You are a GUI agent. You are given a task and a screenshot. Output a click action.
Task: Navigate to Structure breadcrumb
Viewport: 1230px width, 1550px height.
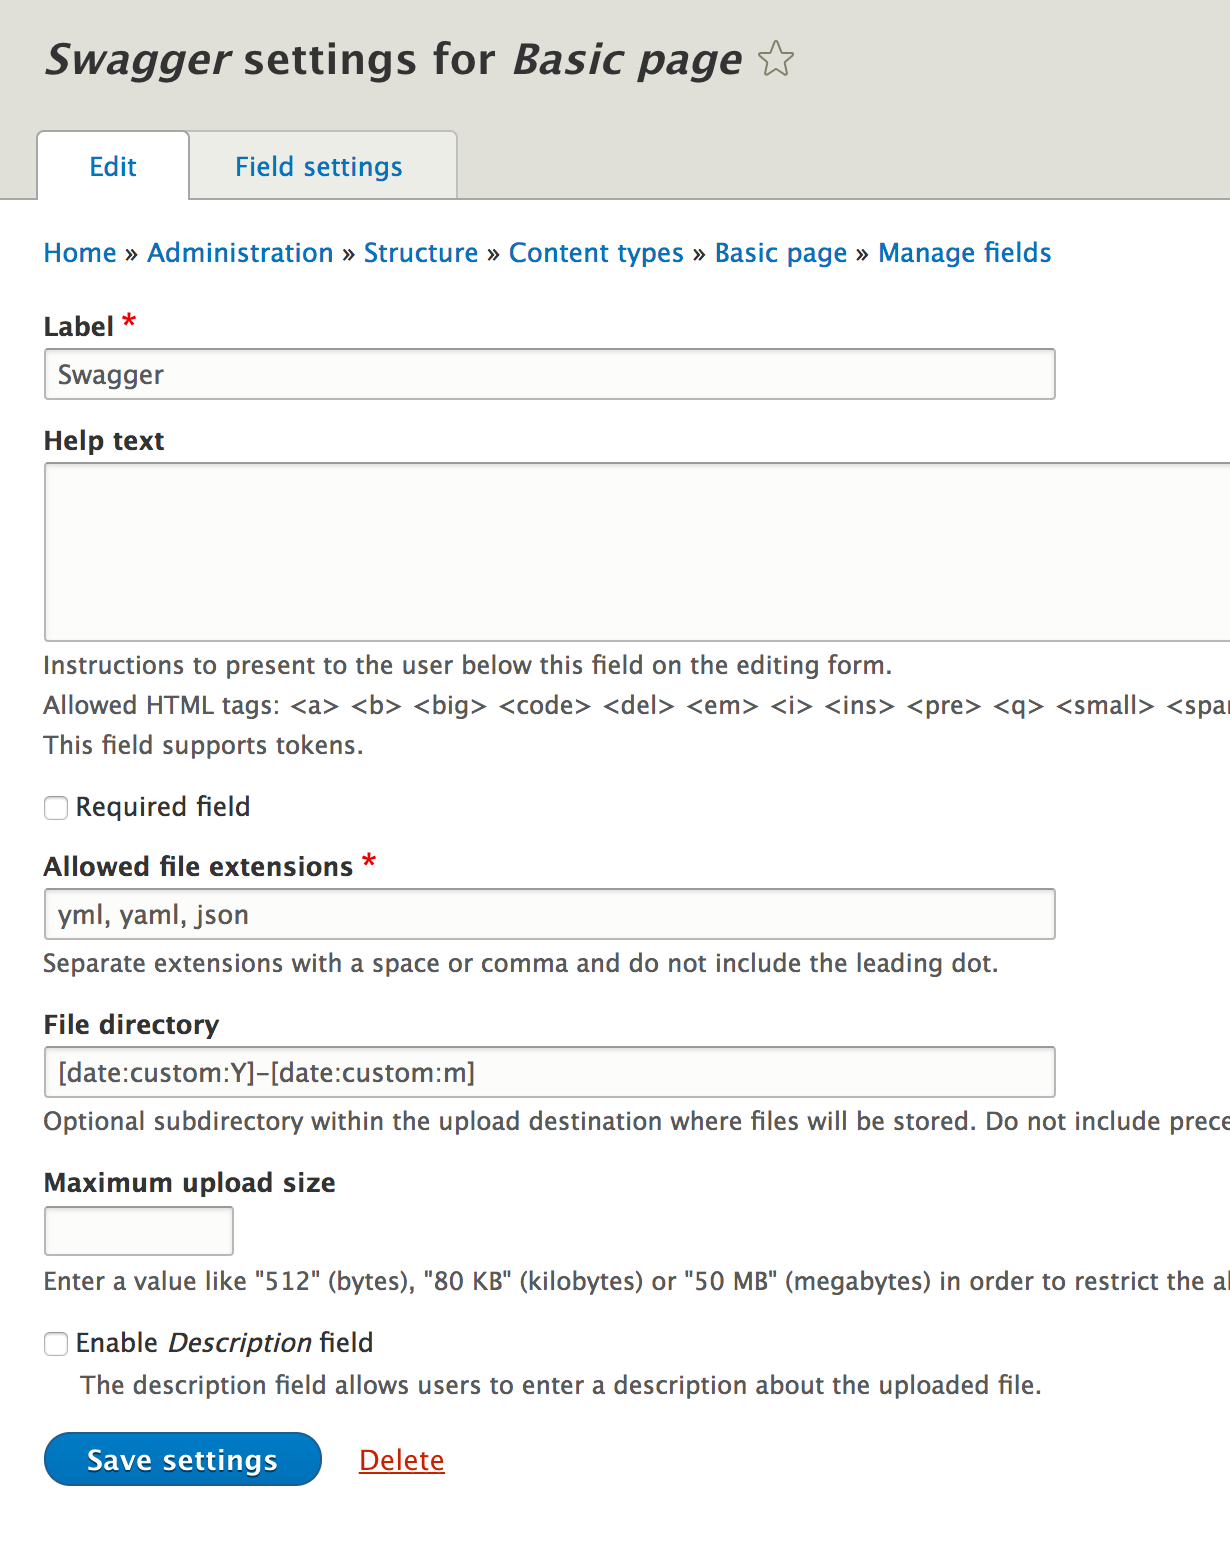421,253
